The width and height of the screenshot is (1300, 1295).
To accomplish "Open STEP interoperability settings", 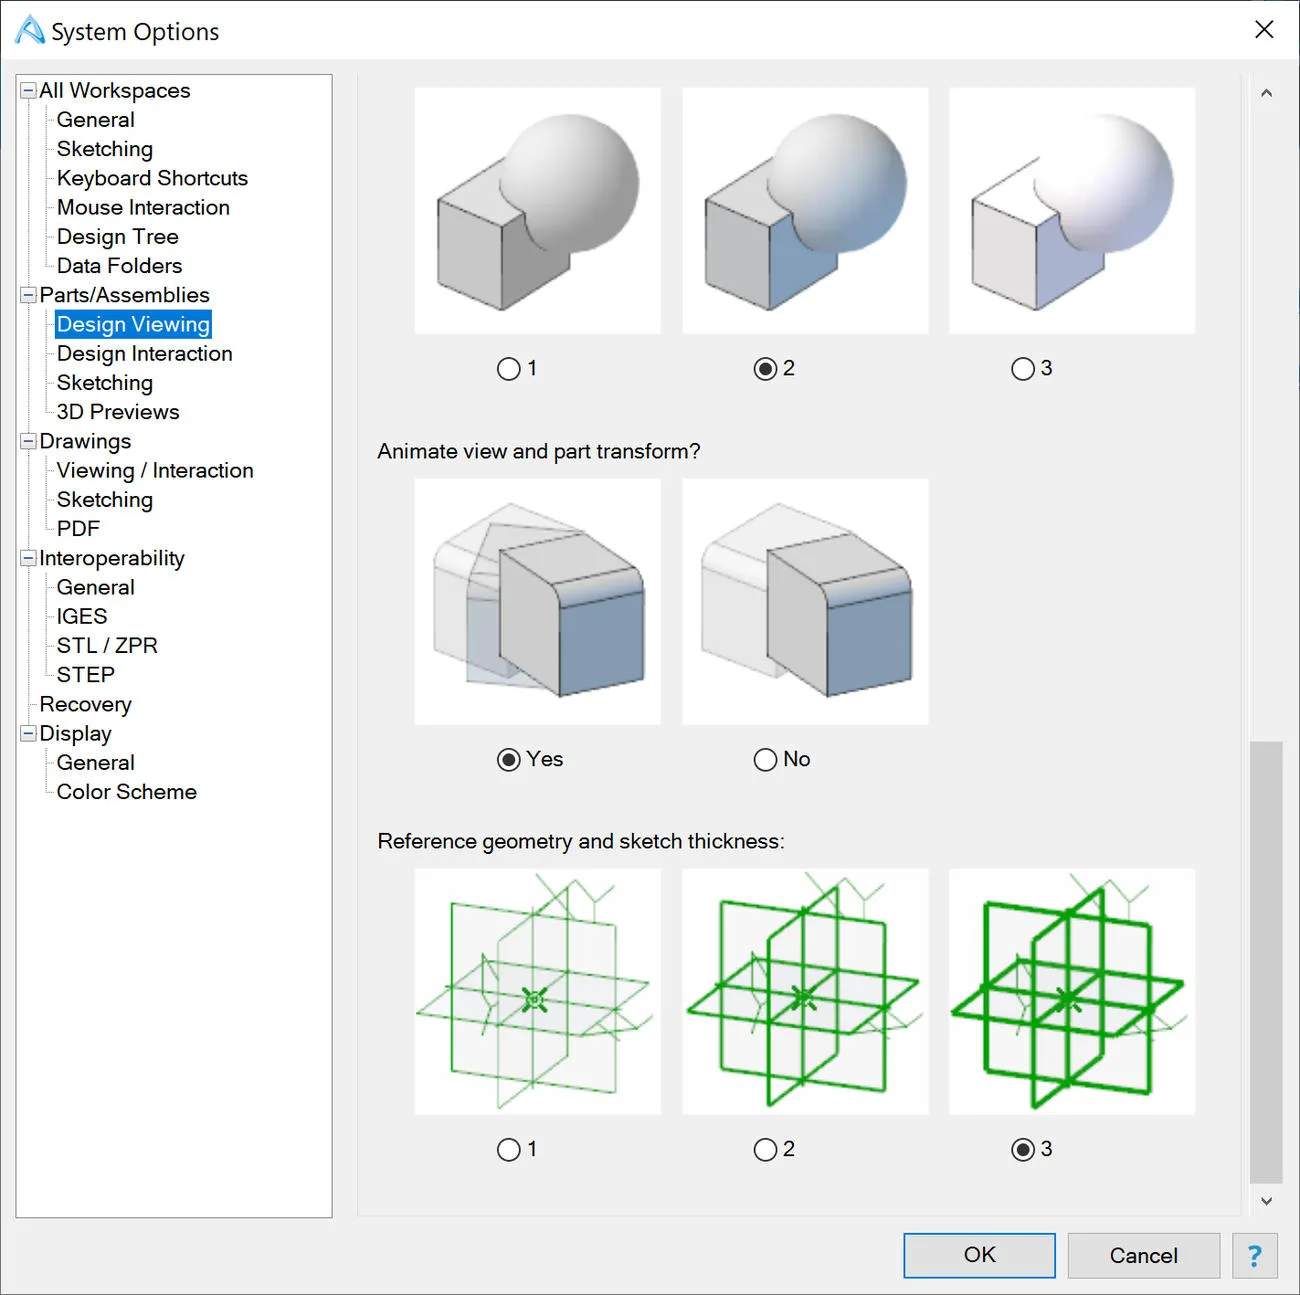I will click(85, 675).
